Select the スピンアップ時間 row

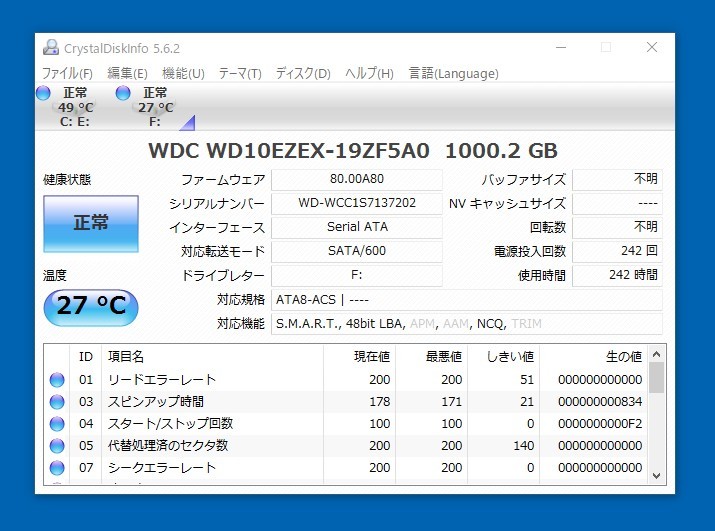pyautogui.click(x=346, y=402)
